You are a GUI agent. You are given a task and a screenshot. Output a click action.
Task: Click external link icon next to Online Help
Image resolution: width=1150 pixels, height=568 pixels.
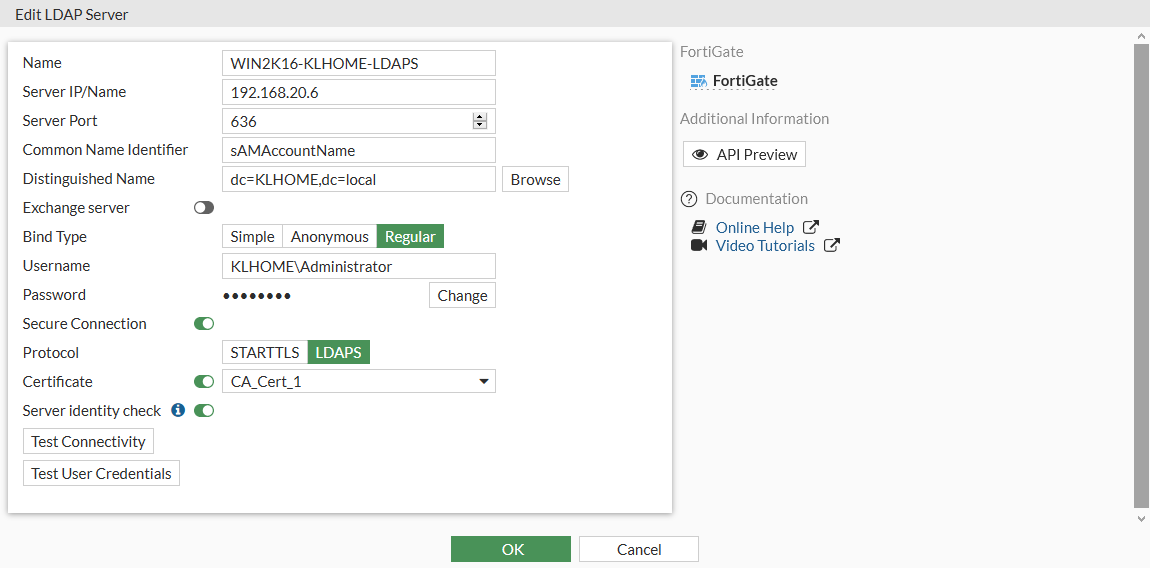(811, 228)
